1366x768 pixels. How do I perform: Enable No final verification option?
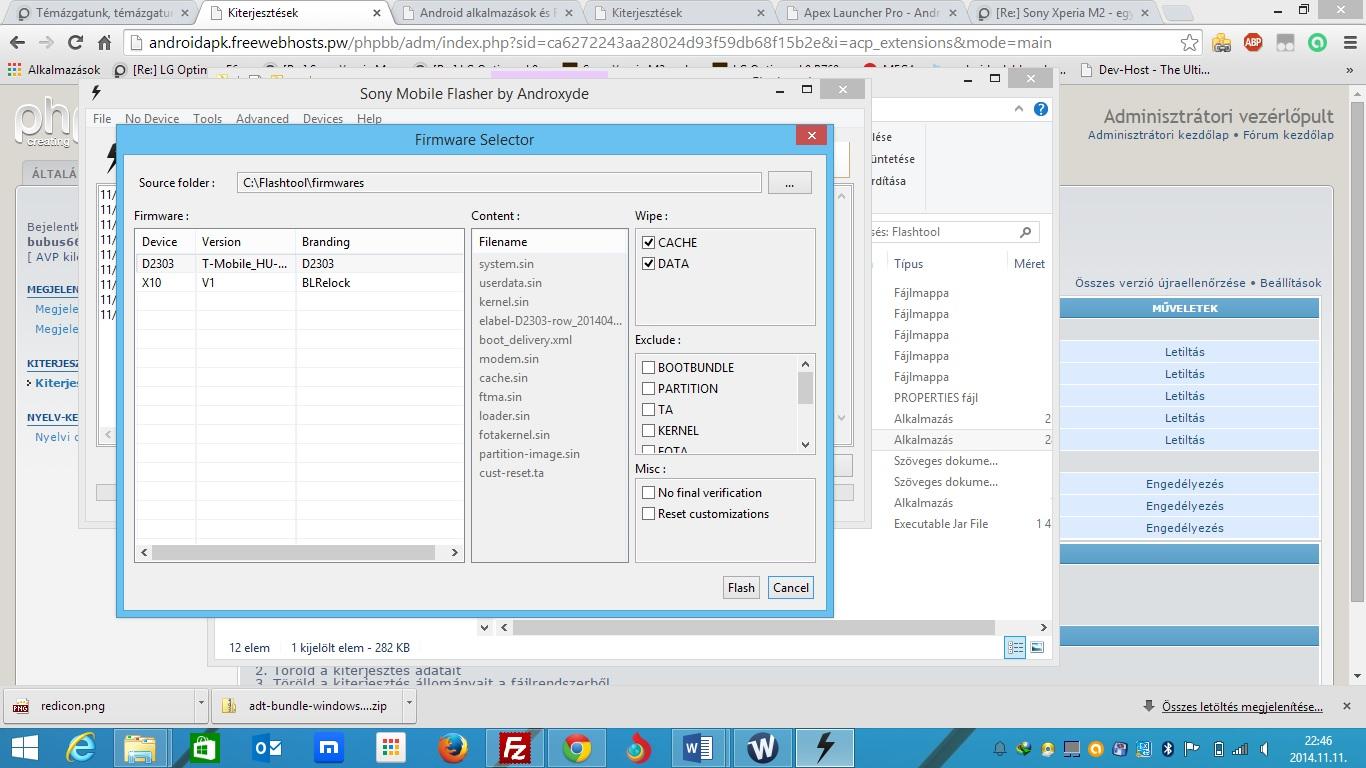[649, 493]
